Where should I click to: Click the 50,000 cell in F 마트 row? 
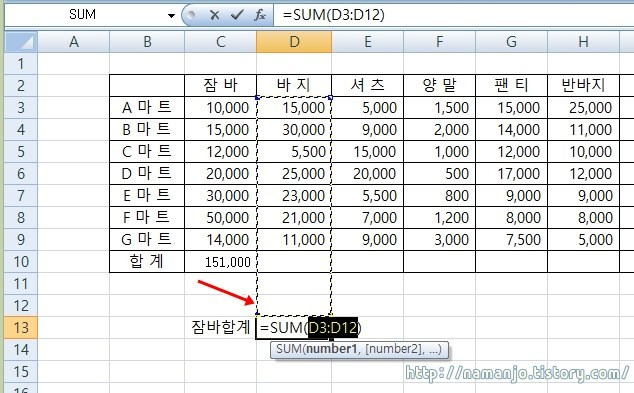221,218
